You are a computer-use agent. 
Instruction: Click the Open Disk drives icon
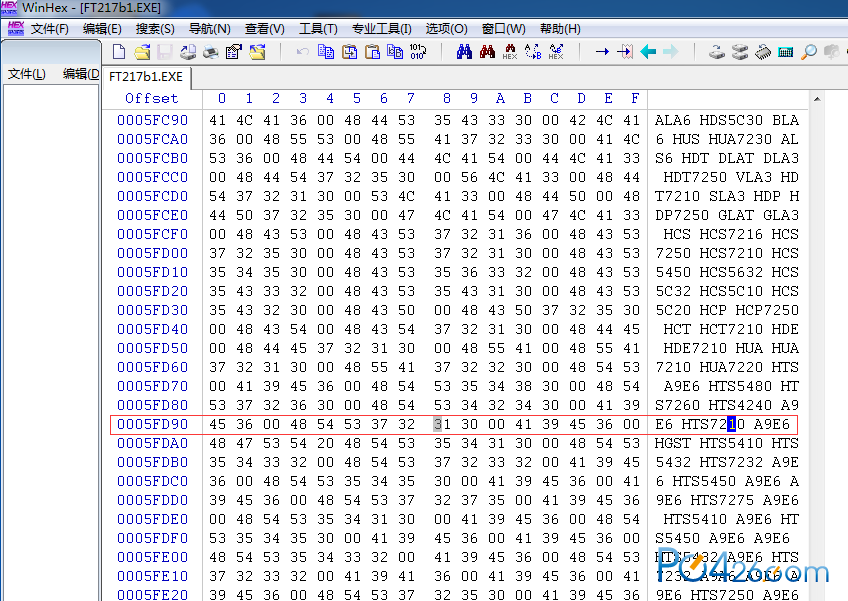(x=740, y=52)
